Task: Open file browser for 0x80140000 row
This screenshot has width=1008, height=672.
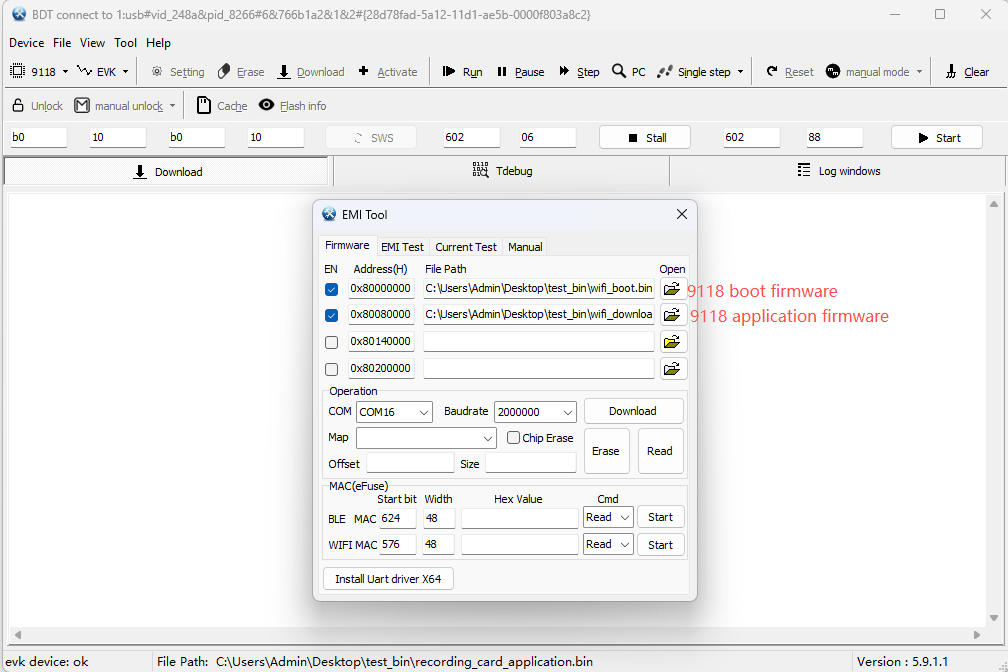Action: click(x=672, y=342)
